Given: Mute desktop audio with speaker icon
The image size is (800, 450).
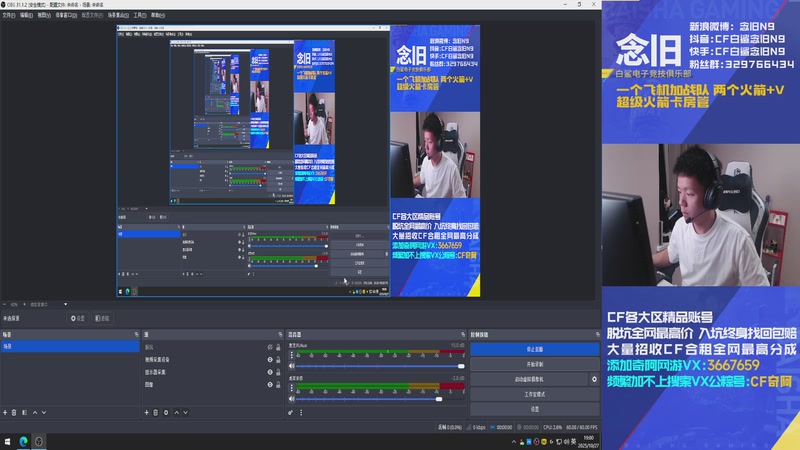Looking at the screenshot, I should coord(292,399).
